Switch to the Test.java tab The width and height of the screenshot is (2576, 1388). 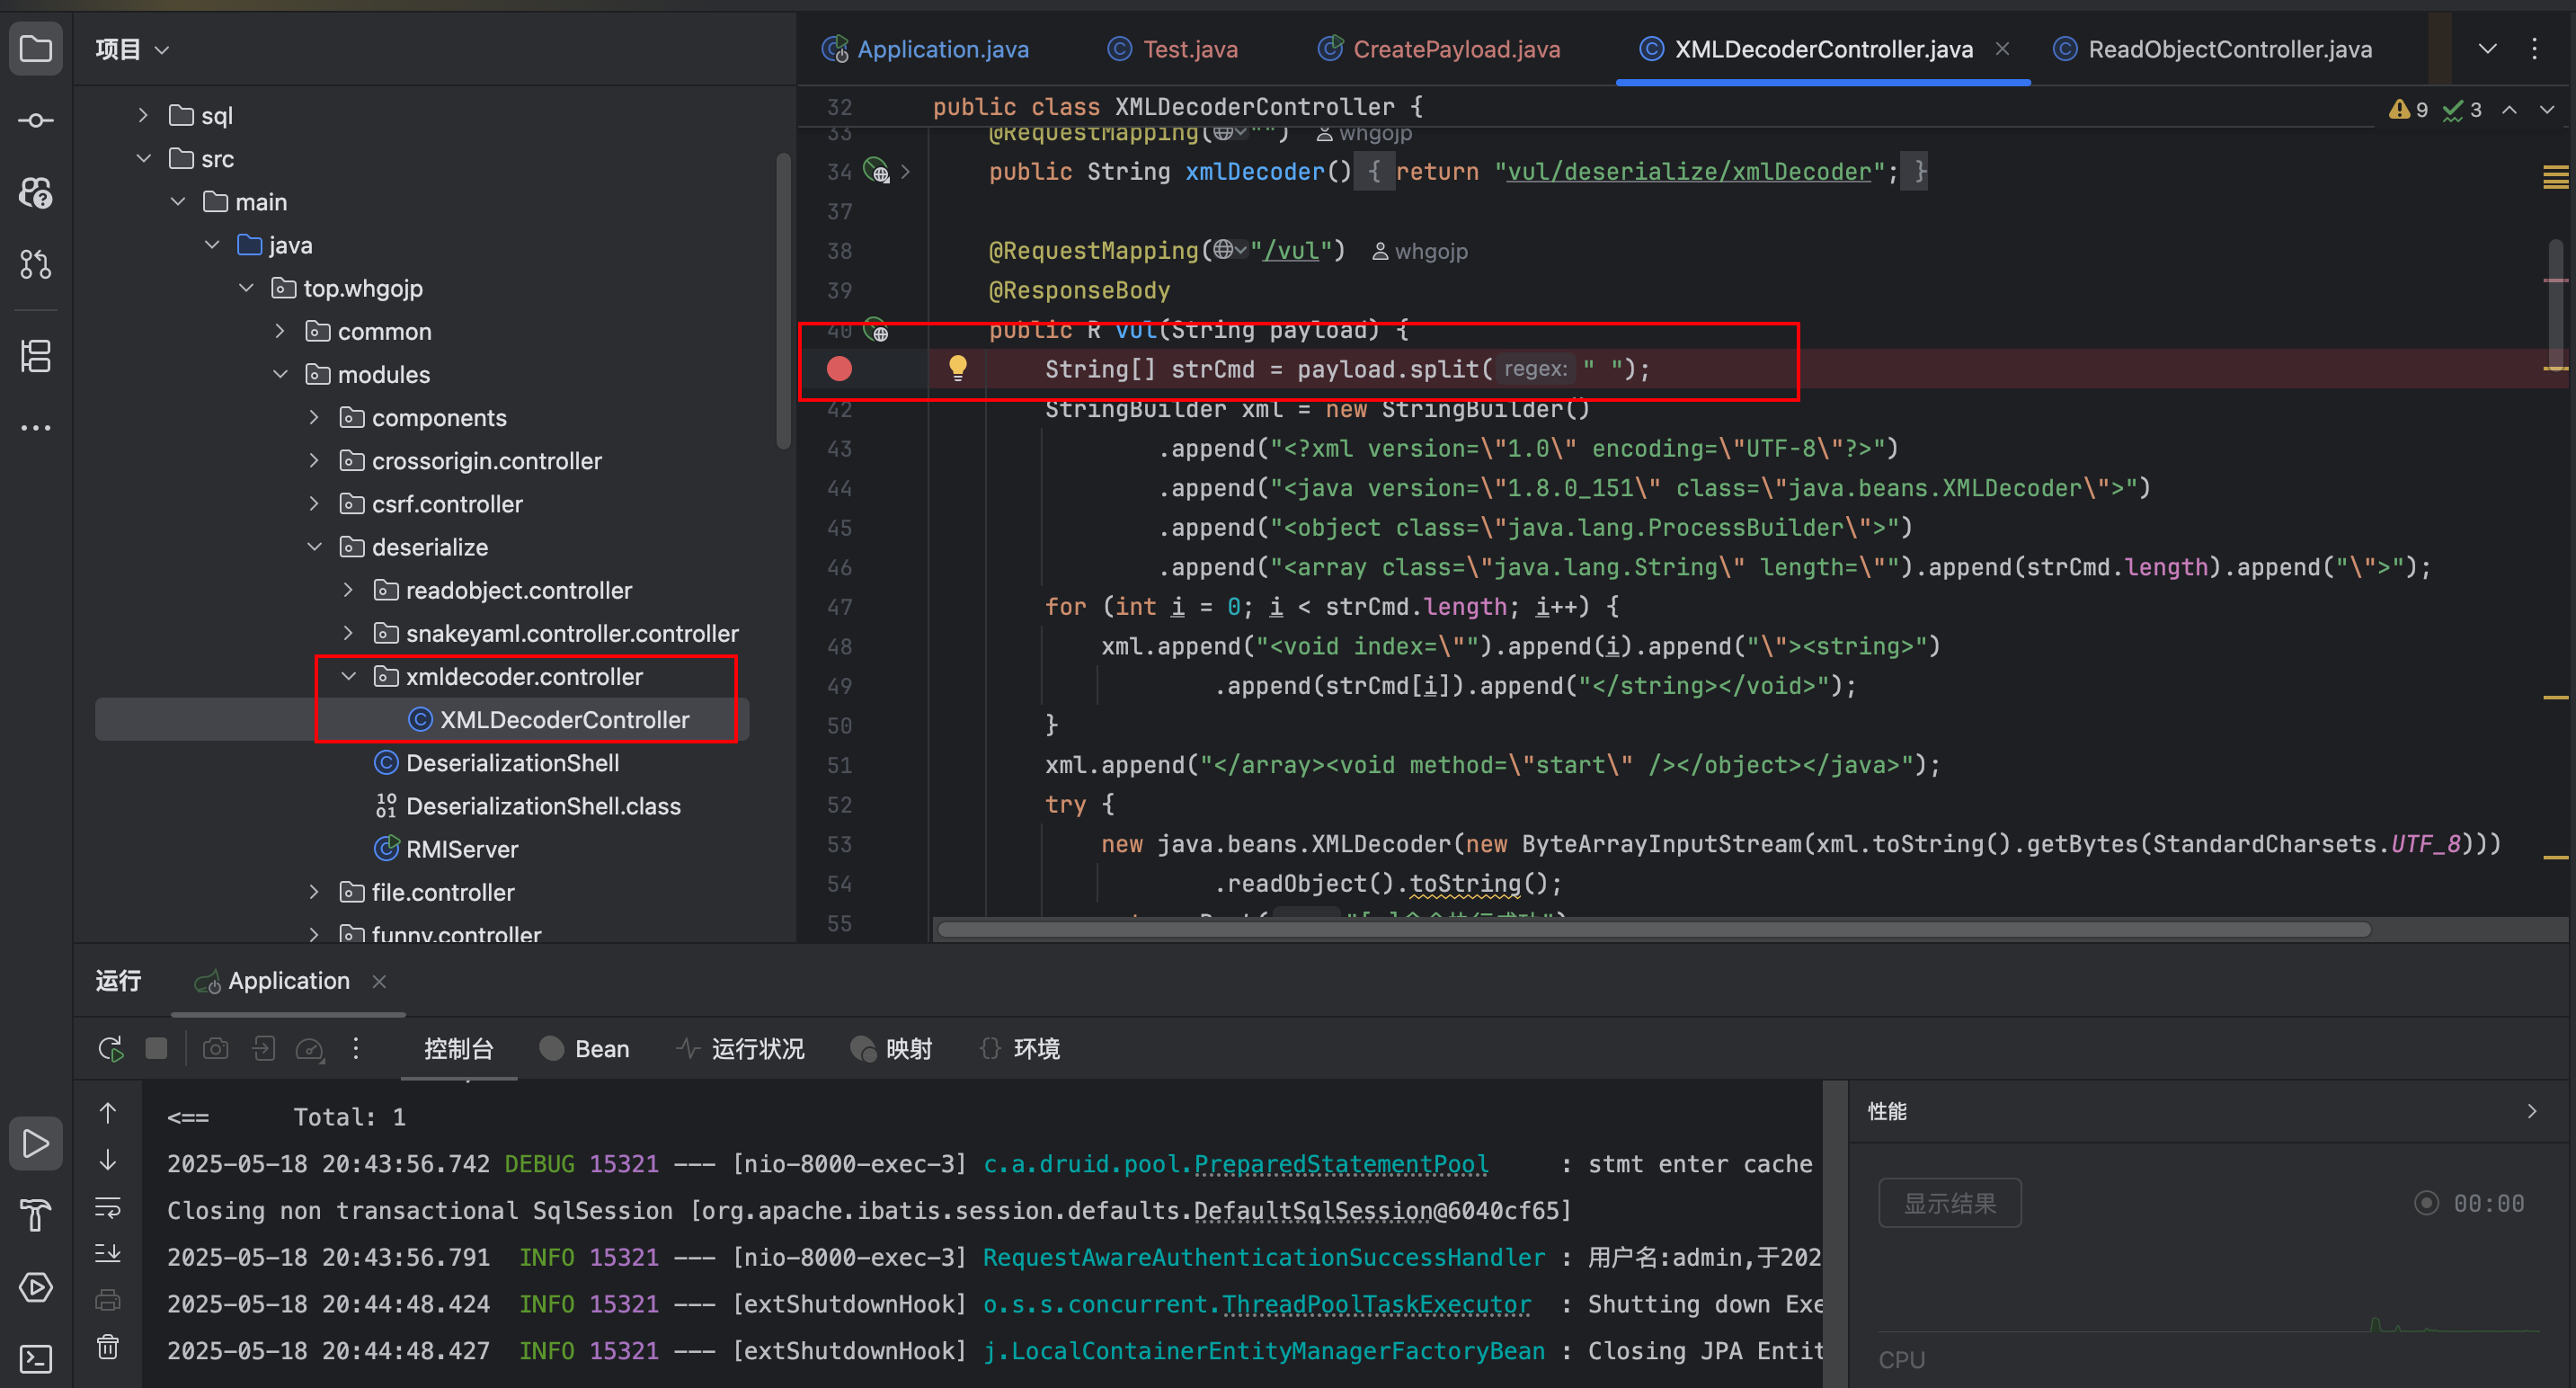pos(1173,49)
